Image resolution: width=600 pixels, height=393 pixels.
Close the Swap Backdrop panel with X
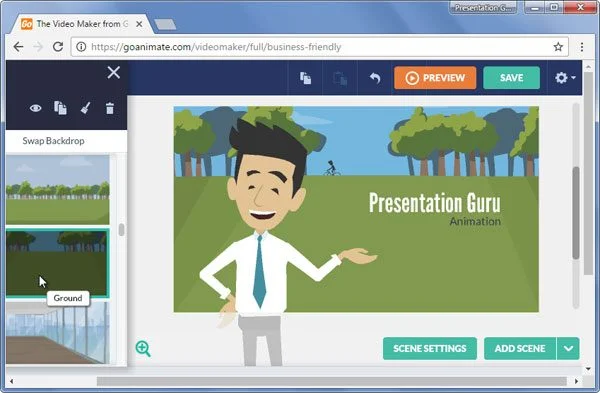114,72
